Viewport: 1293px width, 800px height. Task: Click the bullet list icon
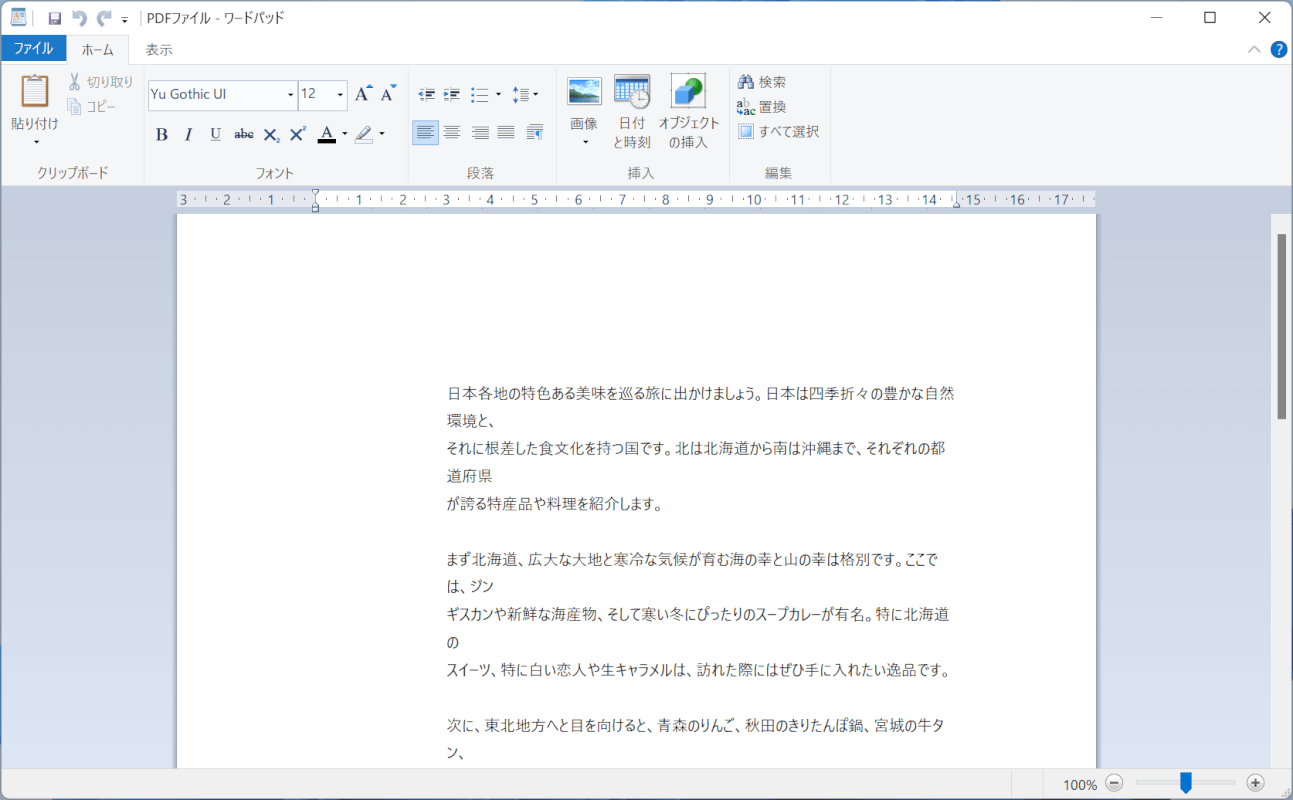(480, 95)
